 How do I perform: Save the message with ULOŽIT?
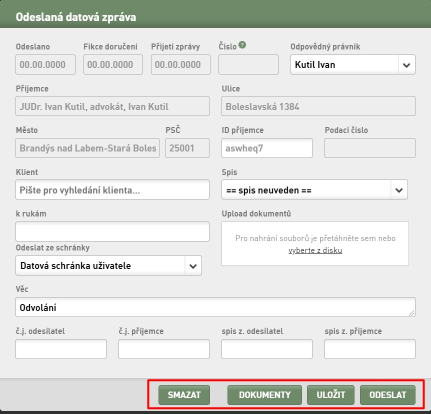tap(331, 395)
